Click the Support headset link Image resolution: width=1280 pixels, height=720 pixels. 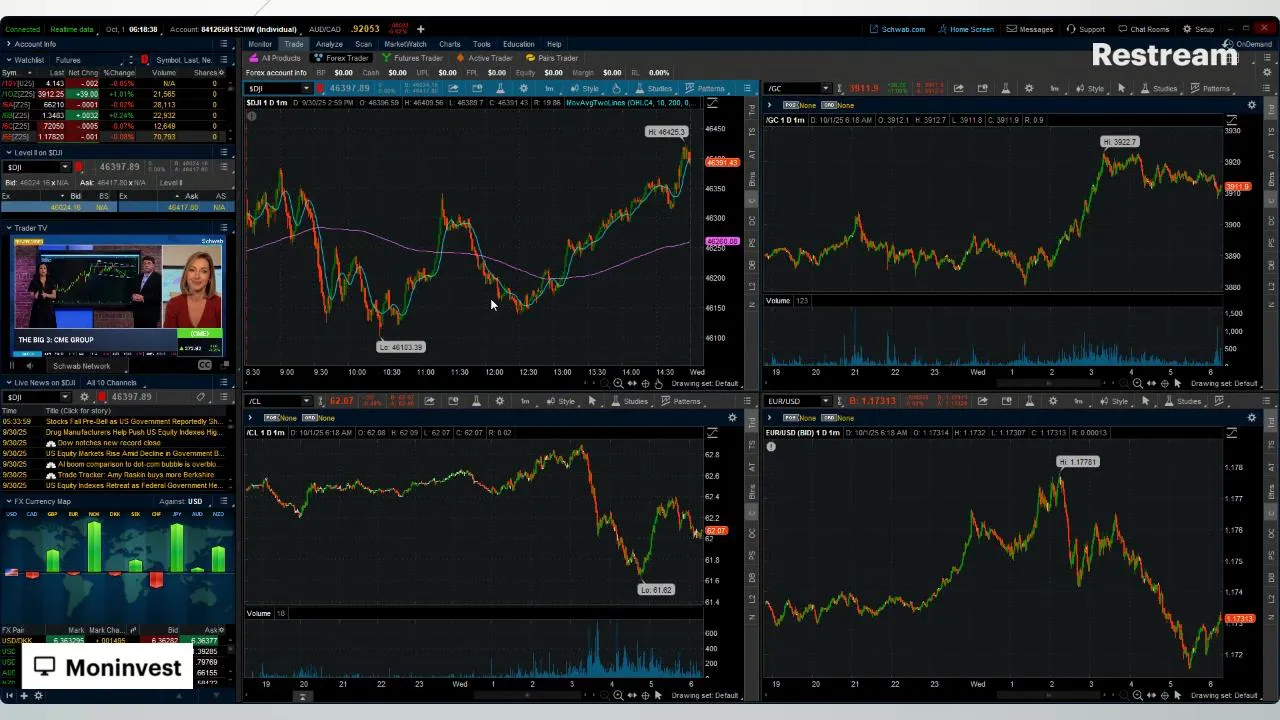tap(1085, 29)
